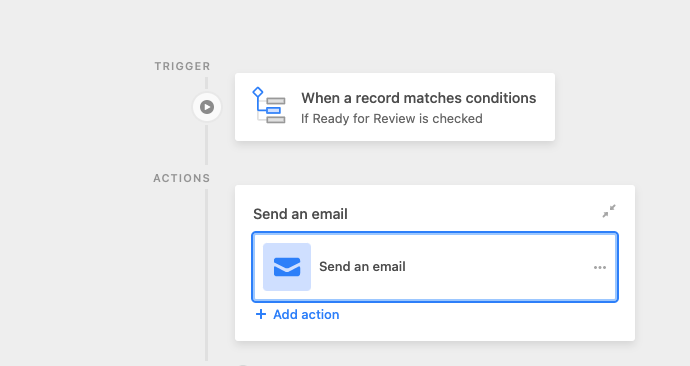Select the 'Send an email' action row
This screenshot has width=690, height=366.
[x=435, y=267]
